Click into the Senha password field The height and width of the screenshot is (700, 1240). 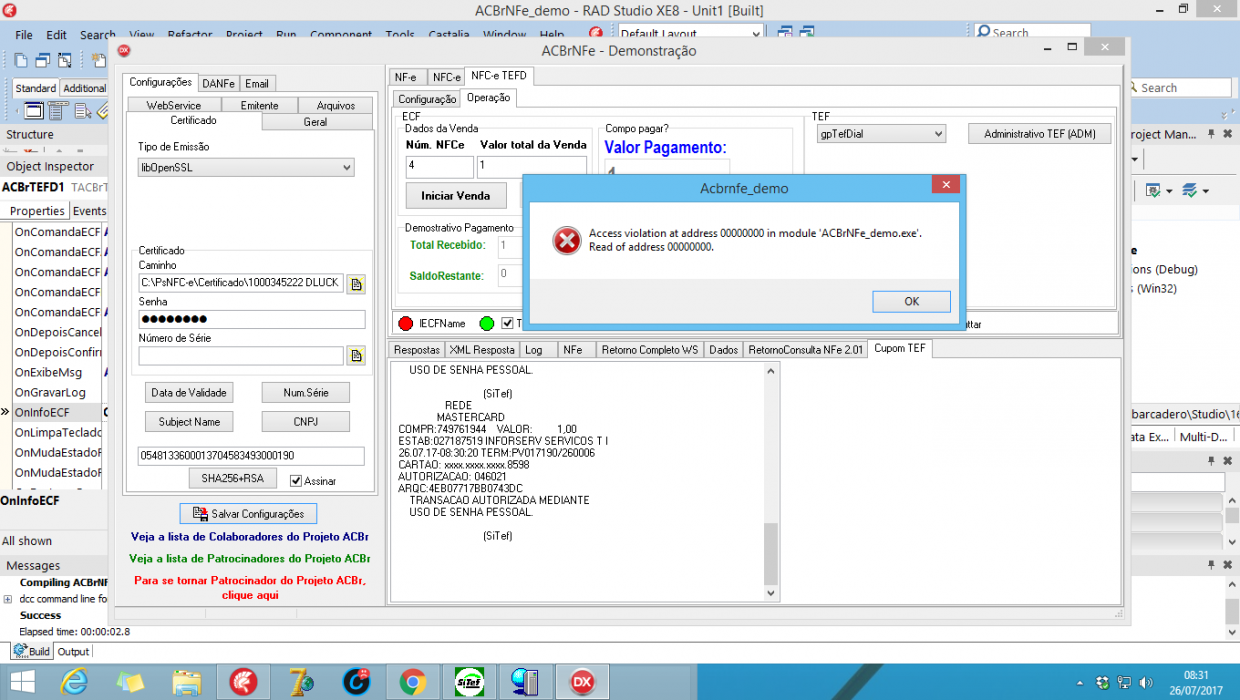coord(252,319)
